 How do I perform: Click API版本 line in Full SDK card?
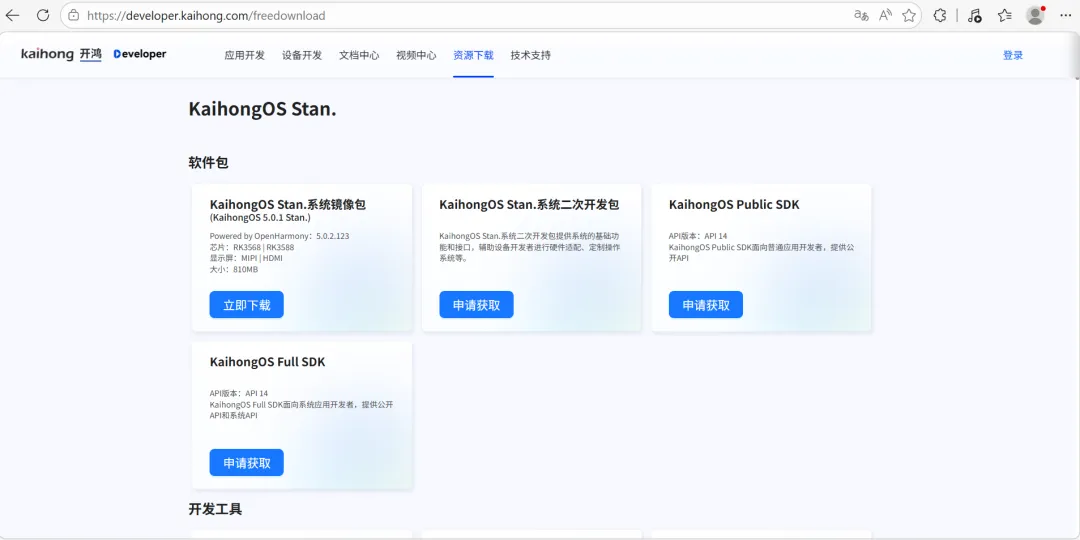click(x=238, y=393)
